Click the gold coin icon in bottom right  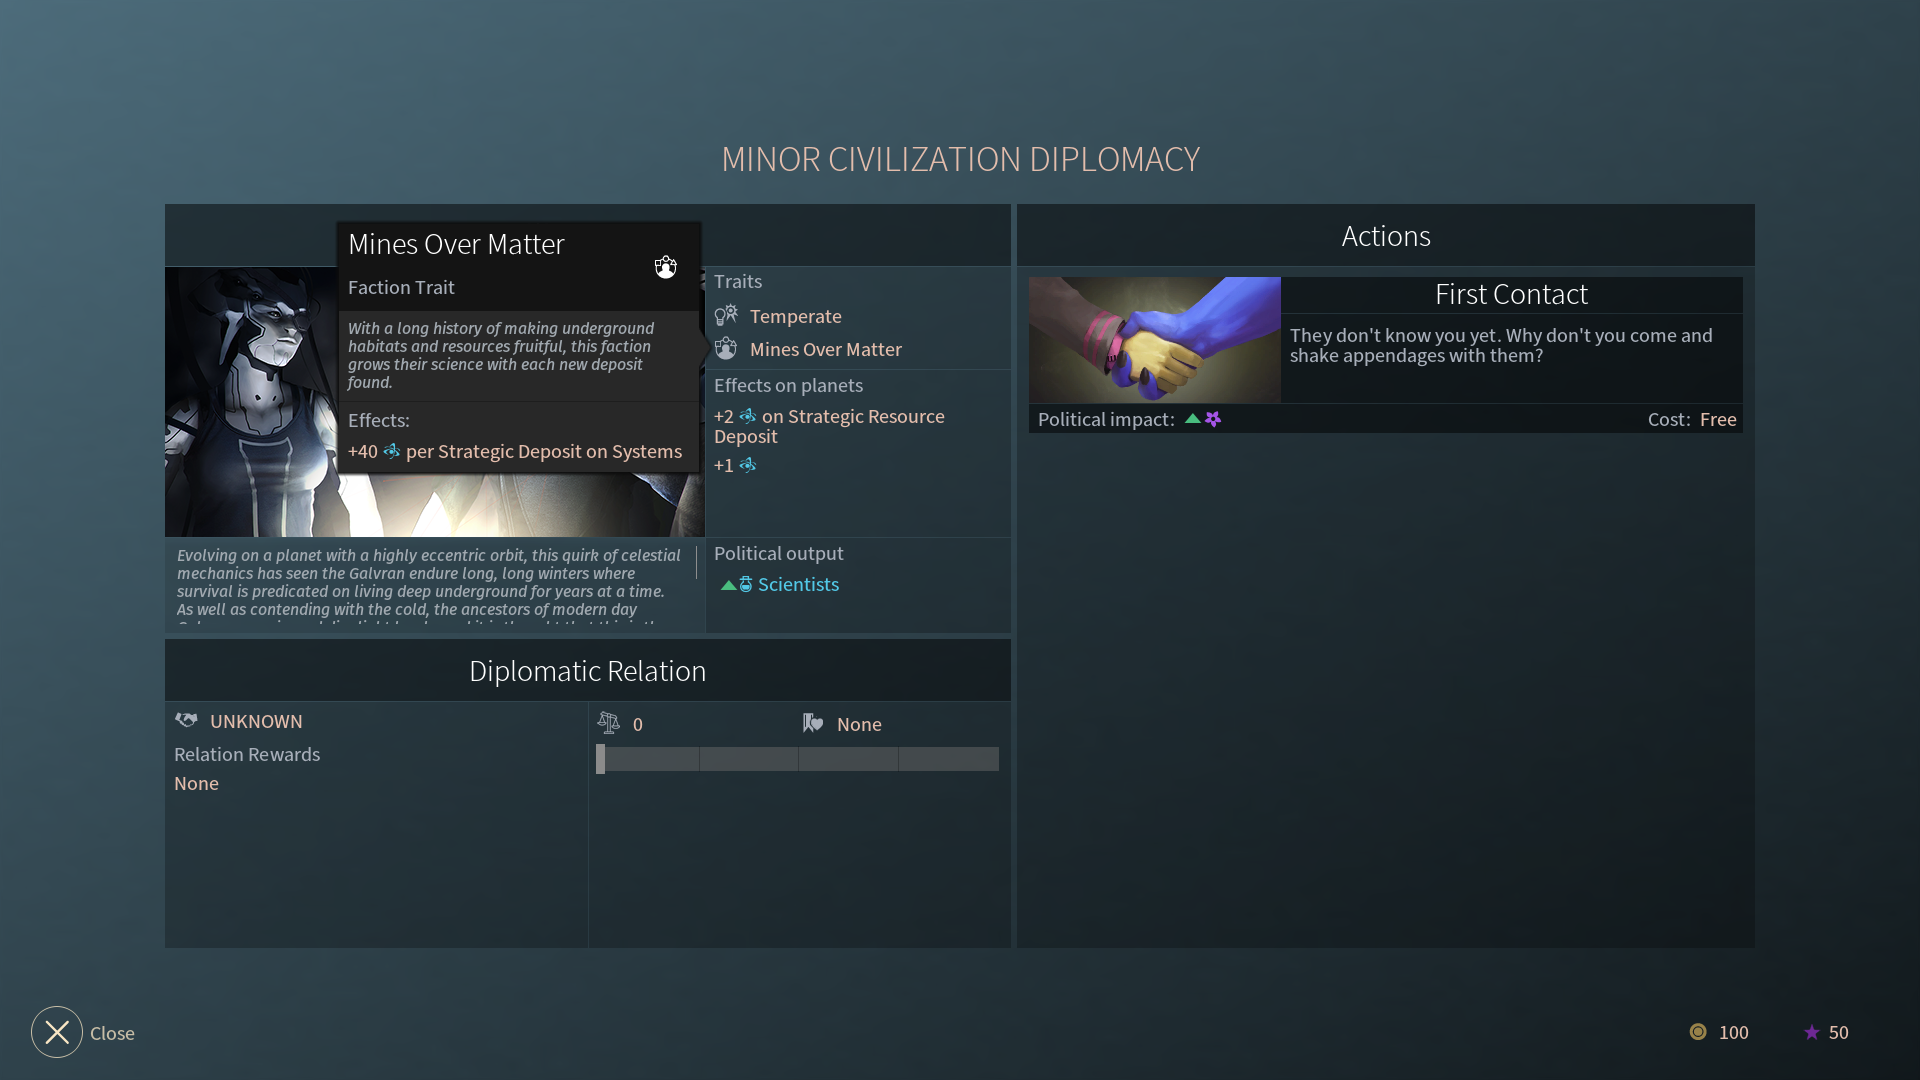[x=1698, y=1032]
